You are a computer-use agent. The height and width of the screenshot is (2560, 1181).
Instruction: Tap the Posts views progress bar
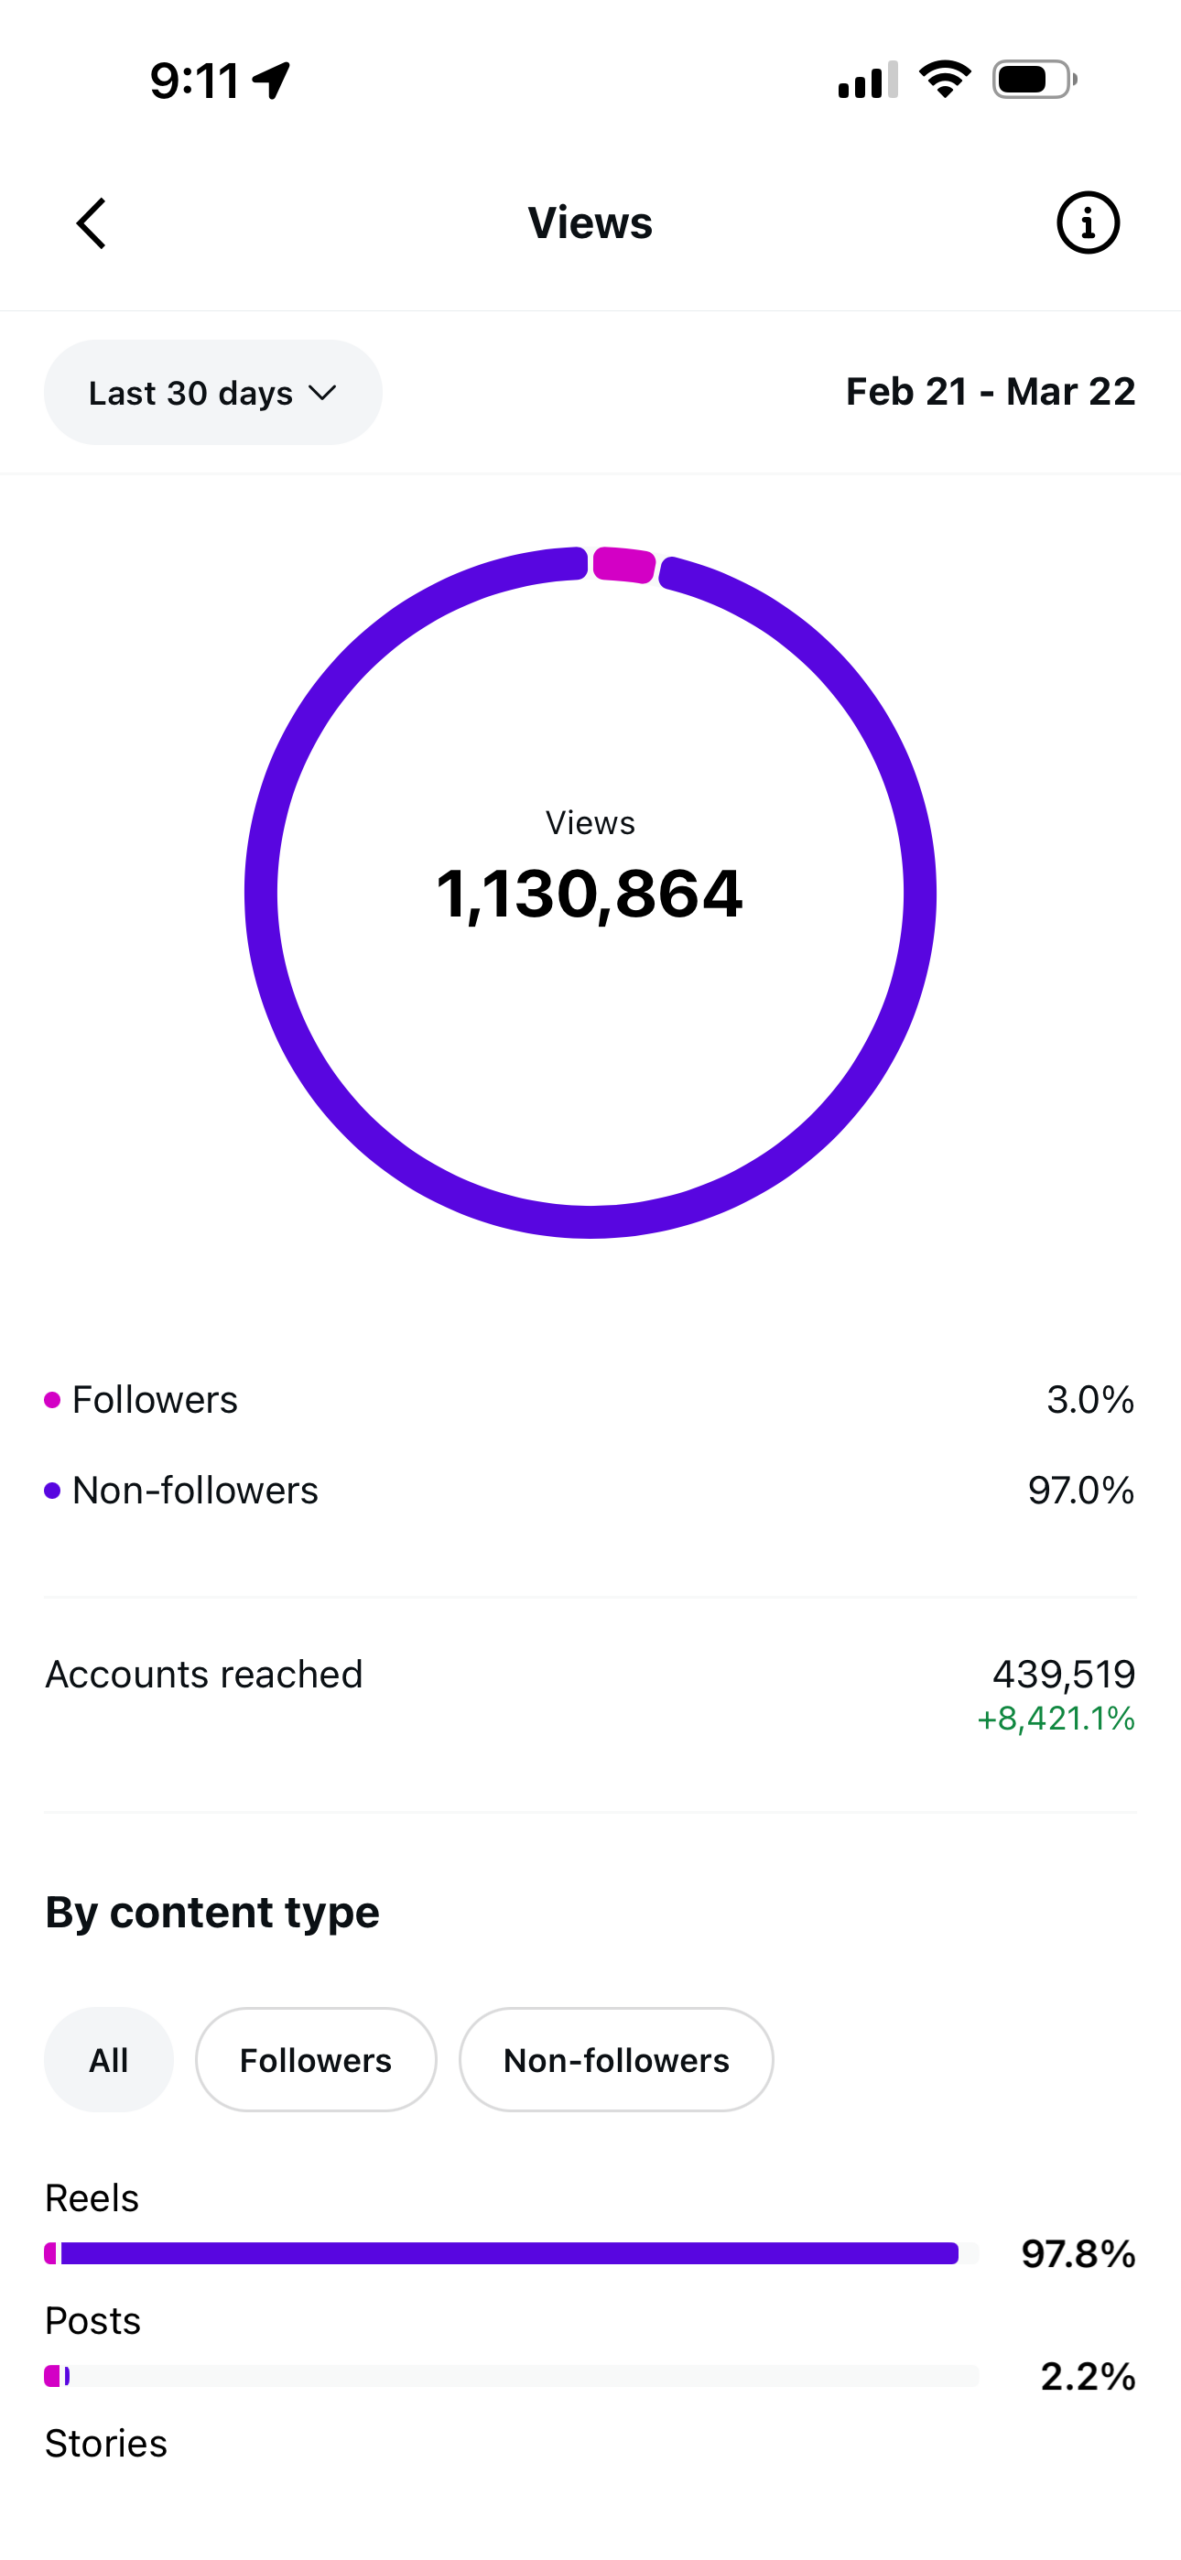point(511,2376)
